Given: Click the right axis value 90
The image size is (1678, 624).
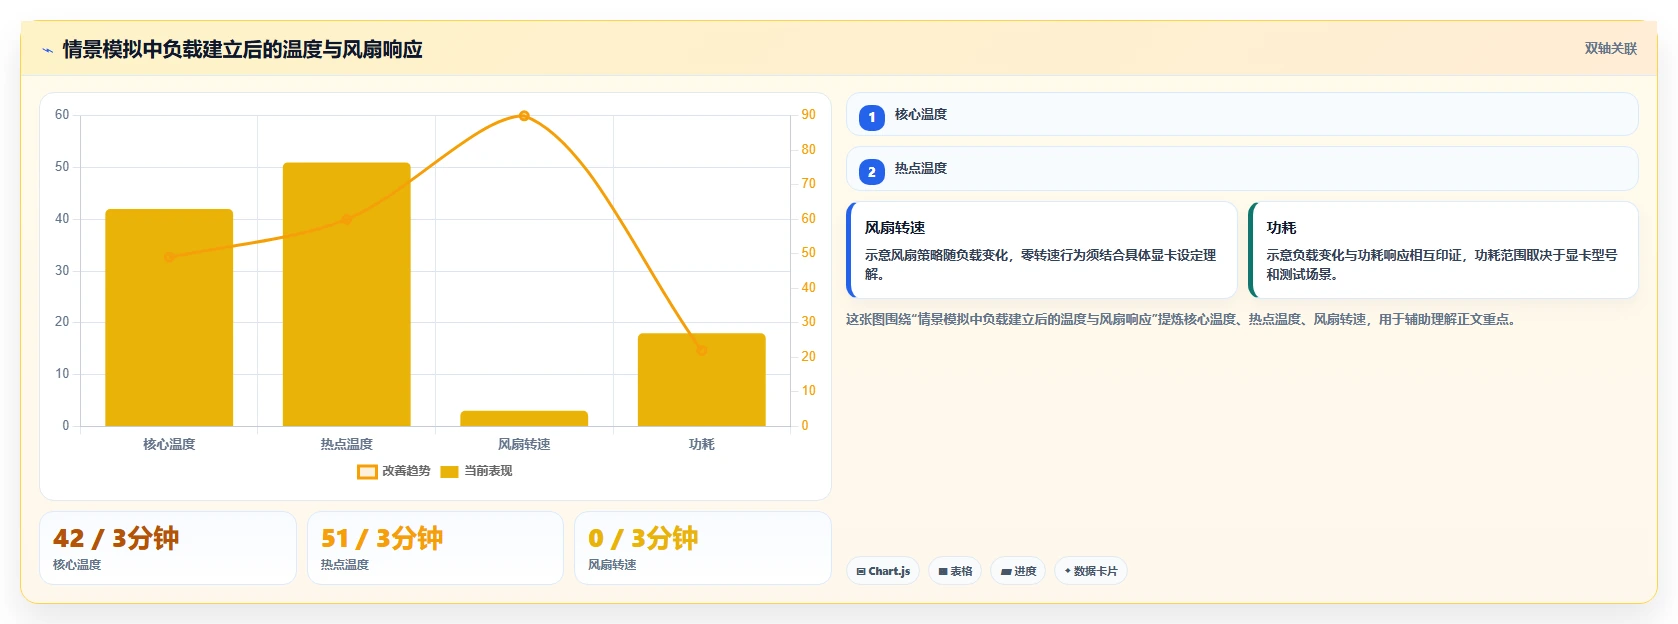Looking at the screenshot, I should point(808,115).
